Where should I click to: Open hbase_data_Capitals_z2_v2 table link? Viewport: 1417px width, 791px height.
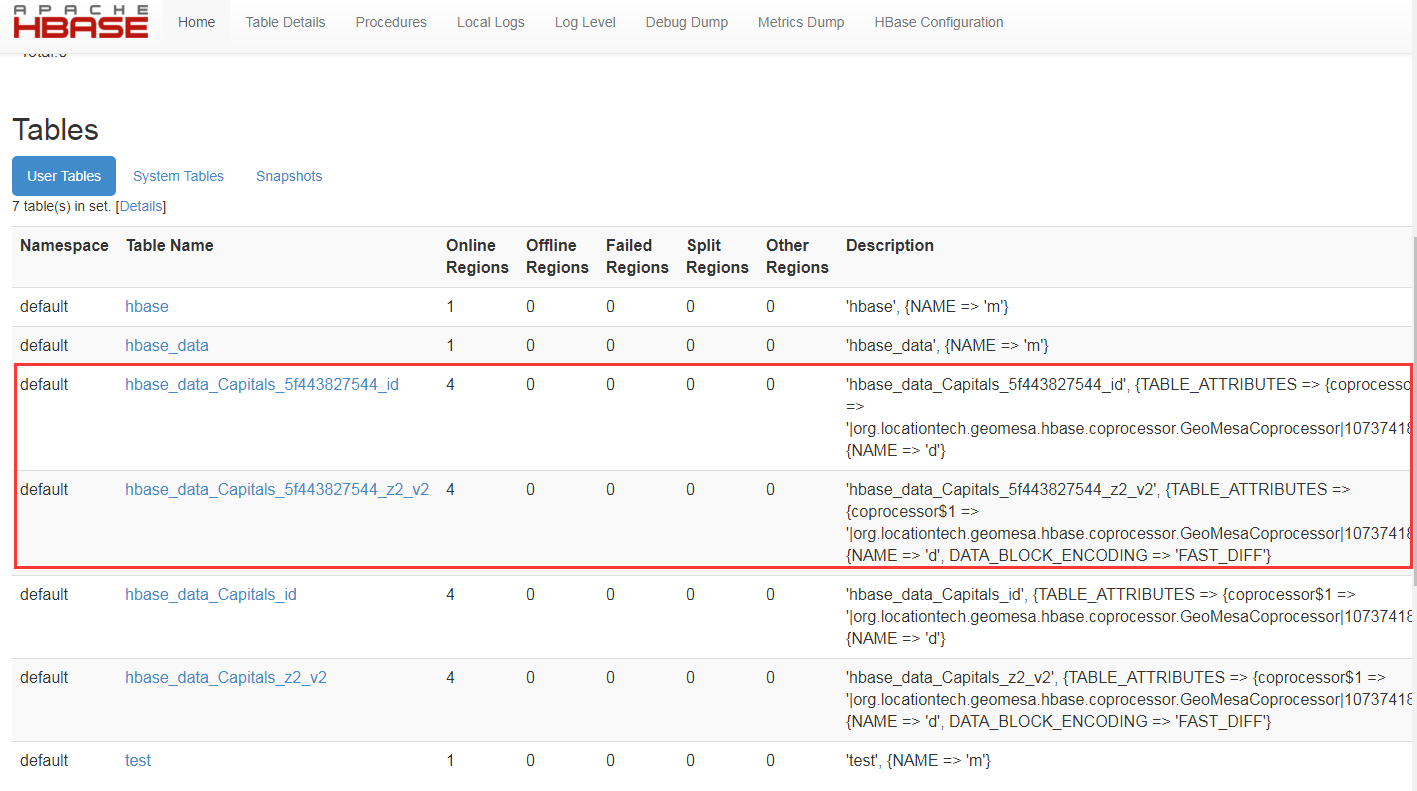point(226,677)
